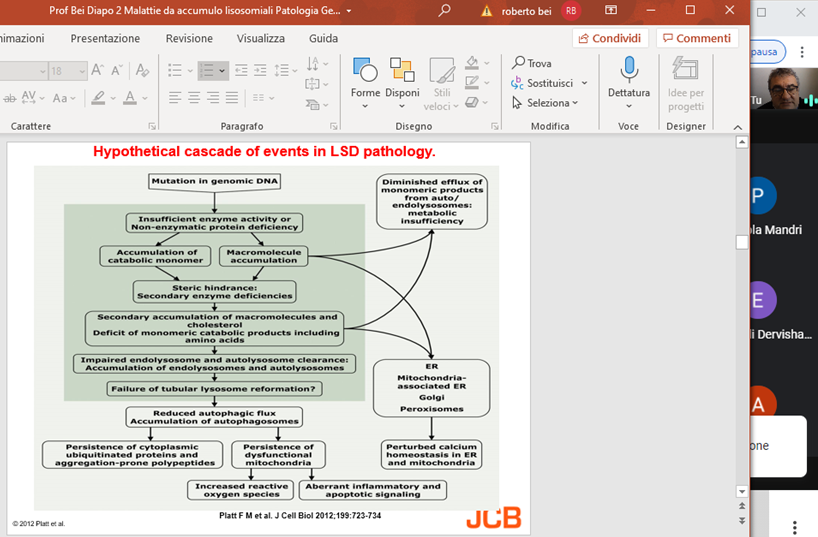Image resolution: width=818 pixels, height=537 pixels.
Task: Apply the font color A swatch
Action: [x=130, y=98]
